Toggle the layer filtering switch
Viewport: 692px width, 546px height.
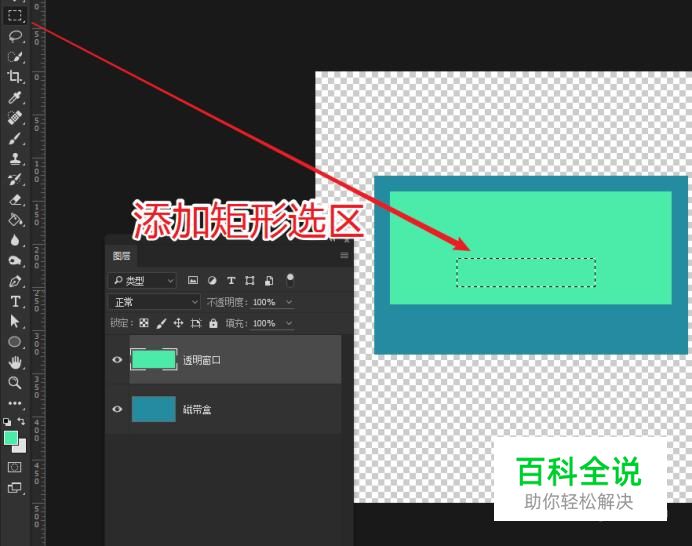(x=290, y=280)
